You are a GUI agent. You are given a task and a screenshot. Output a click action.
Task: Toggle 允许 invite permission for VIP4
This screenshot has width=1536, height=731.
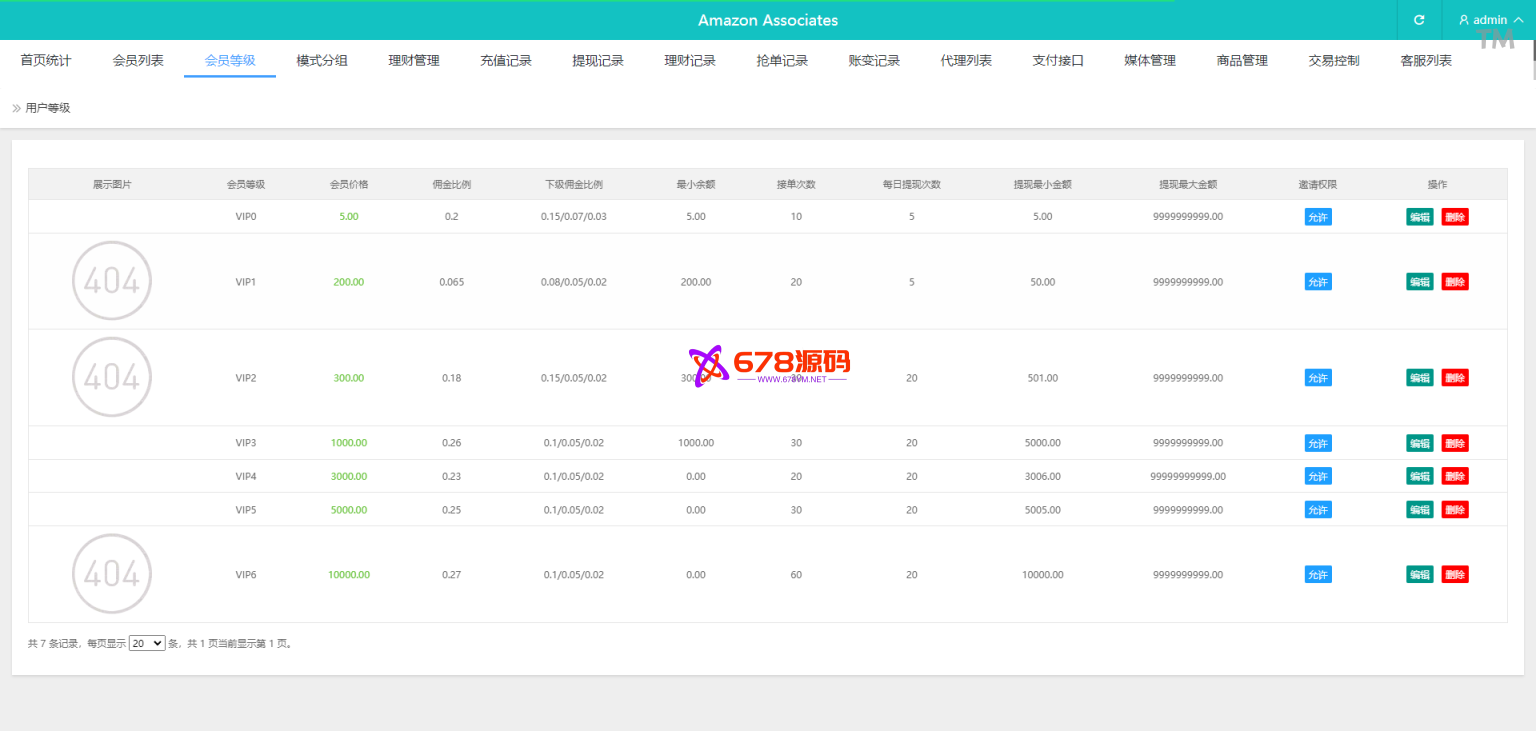coord(1318,476)
